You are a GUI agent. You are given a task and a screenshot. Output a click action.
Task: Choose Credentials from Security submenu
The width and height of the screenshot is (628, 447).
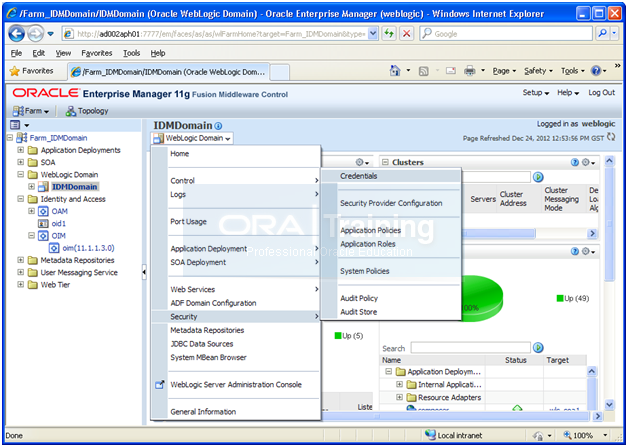pyautogui.click(x=390, y=176)
